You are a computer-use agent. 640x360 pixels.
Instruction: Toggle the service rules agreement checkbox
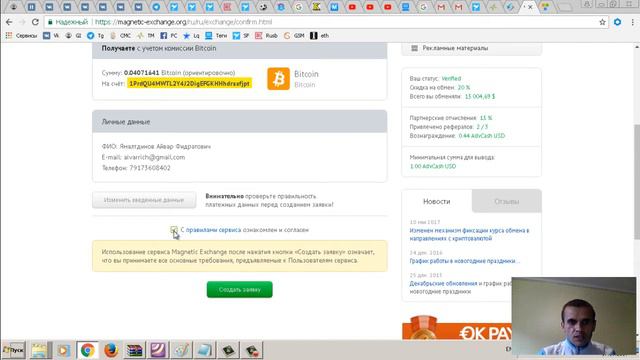(174, 230)
